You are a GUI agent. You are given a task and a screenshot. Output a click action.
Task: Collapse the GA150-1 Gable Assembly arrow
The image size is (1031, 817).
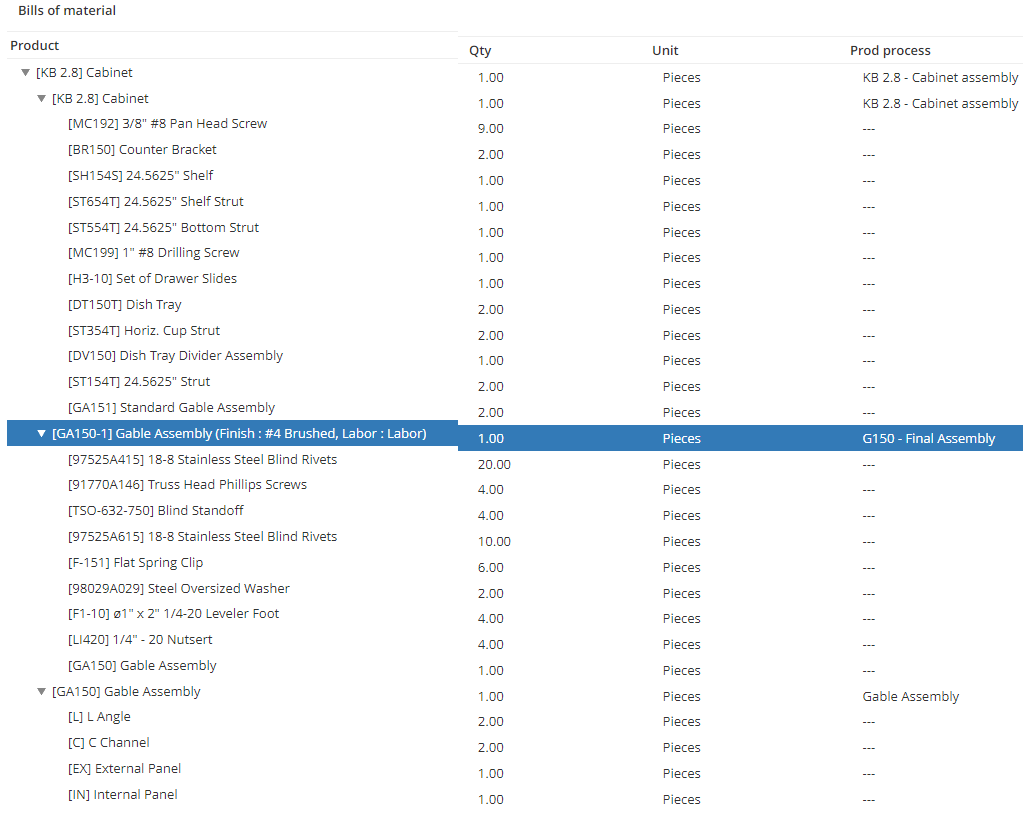(42, 434)
